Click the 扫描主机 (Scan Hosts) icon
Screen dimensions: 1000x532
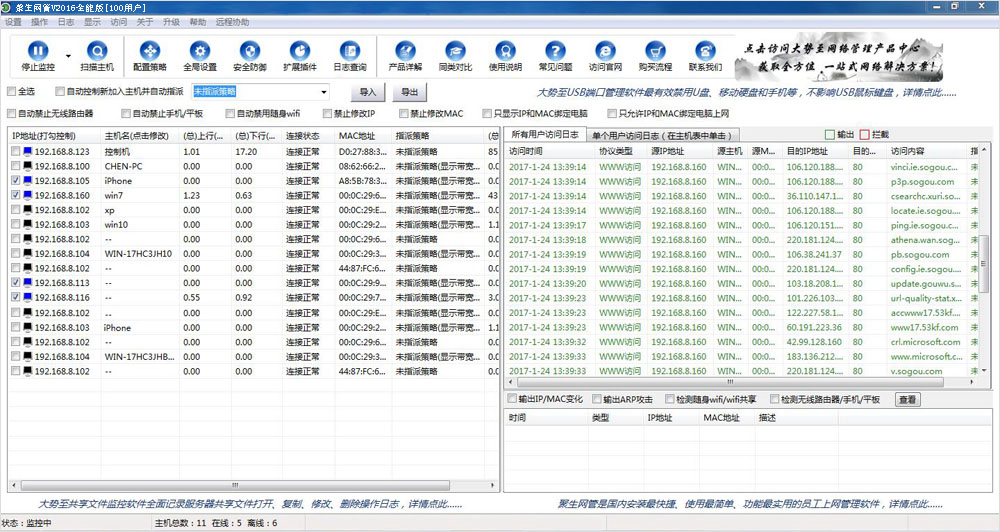(97, 52)
